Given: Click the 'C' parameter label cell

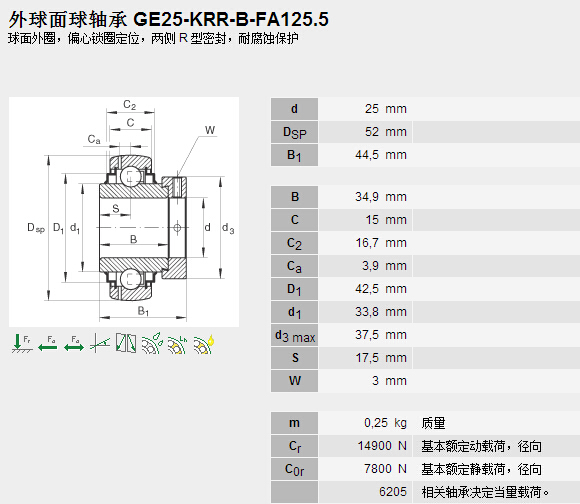Looking at the screenshot, I should pos(294,220).
